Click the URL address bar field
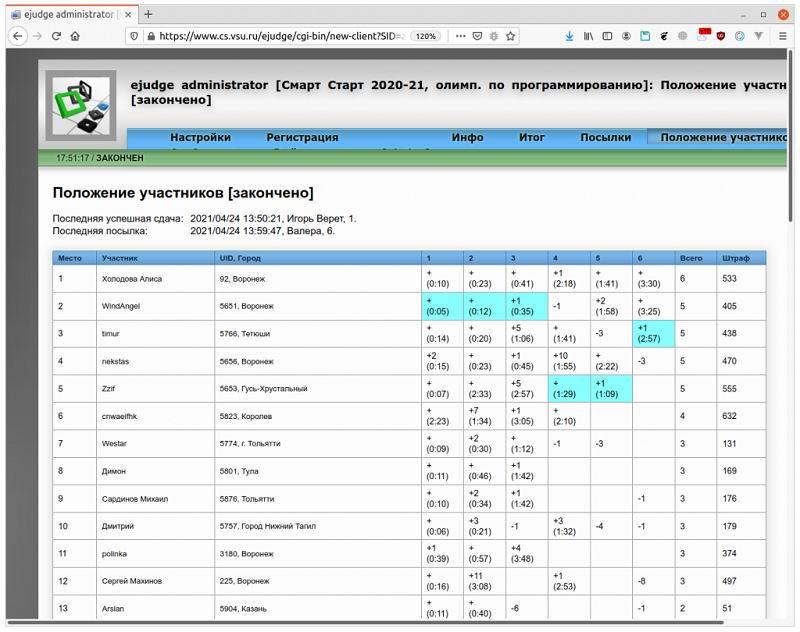This screenshot has height=632, width=800. pos(270,36)
